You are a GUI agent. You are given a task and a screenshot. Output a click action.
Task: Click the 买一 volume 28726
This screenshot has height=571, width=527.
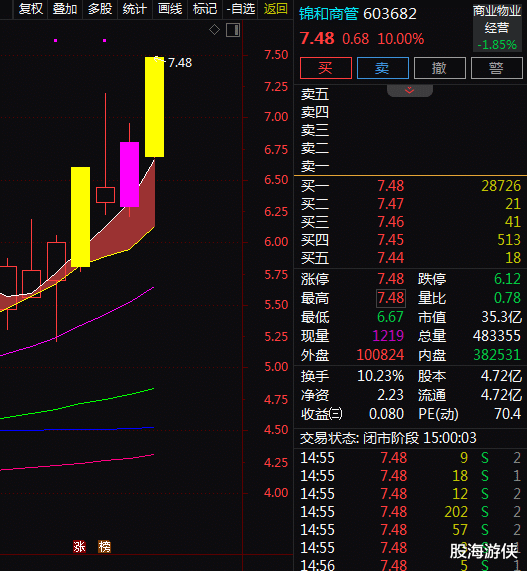tap(501, 186)
